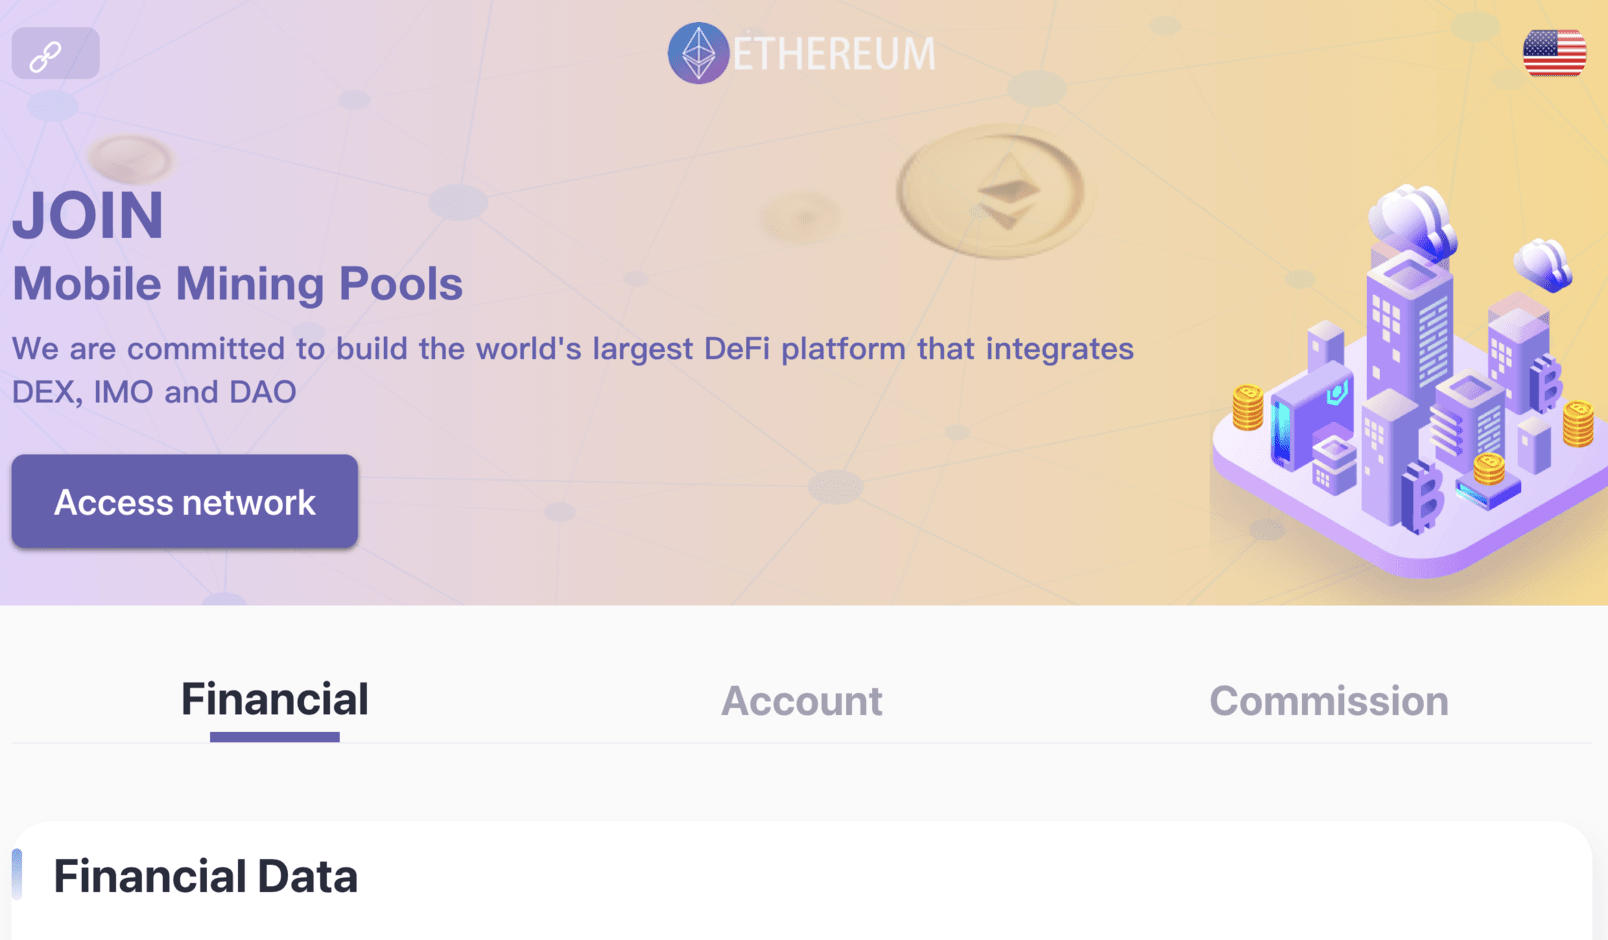The image size is (1608, 940).
Task: Click the DeFi platform description text
Action: [573, 370]
